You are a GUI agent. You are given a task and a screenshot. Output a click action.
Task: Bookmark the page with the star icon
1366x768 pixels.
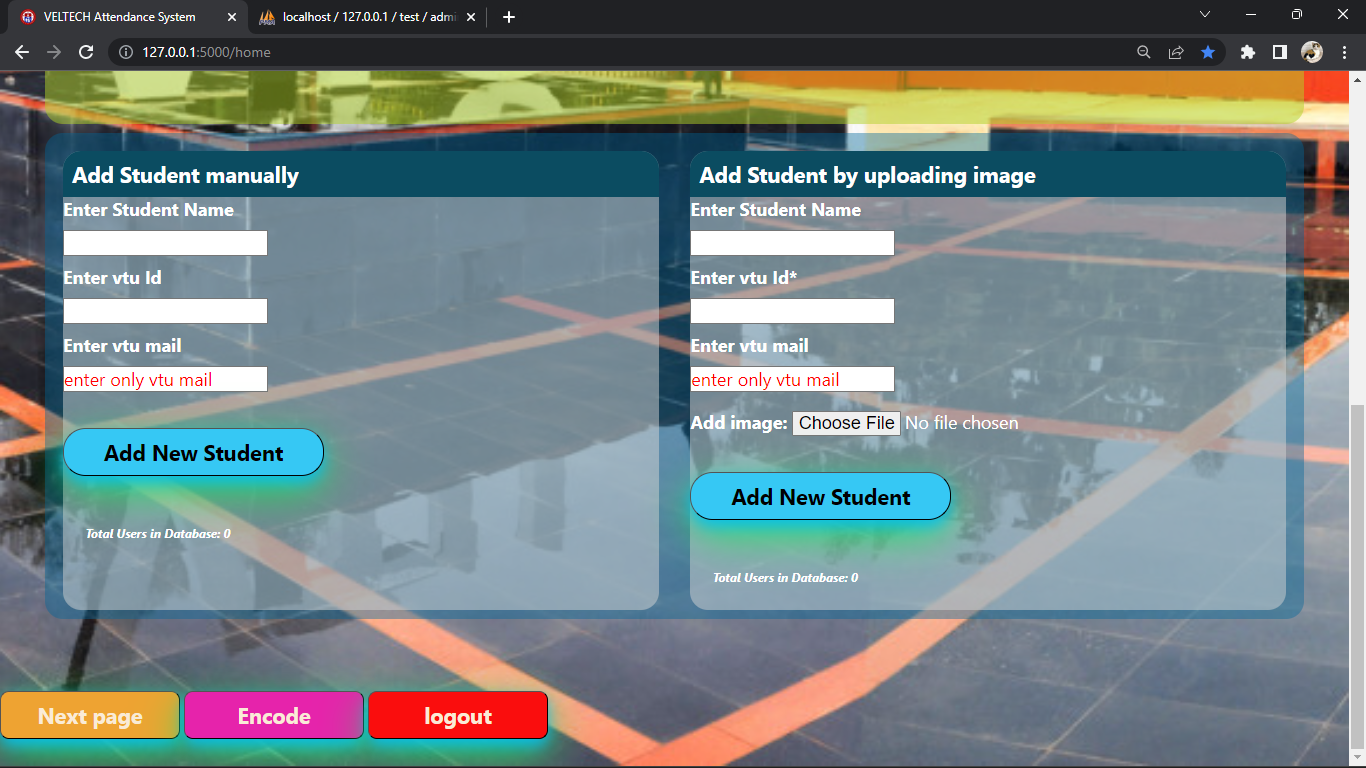[1208, 52]
